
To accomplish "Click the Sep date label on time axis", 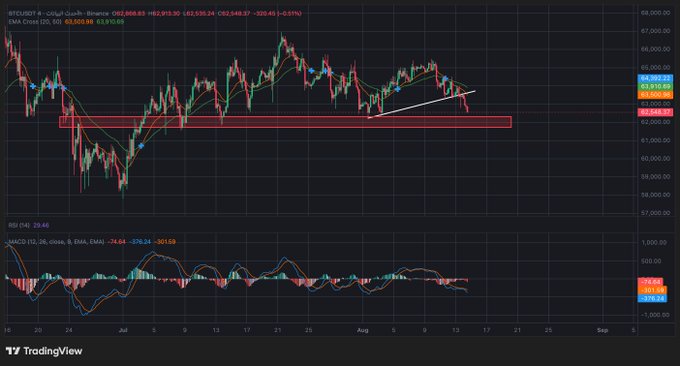I will tap(602, 330).
